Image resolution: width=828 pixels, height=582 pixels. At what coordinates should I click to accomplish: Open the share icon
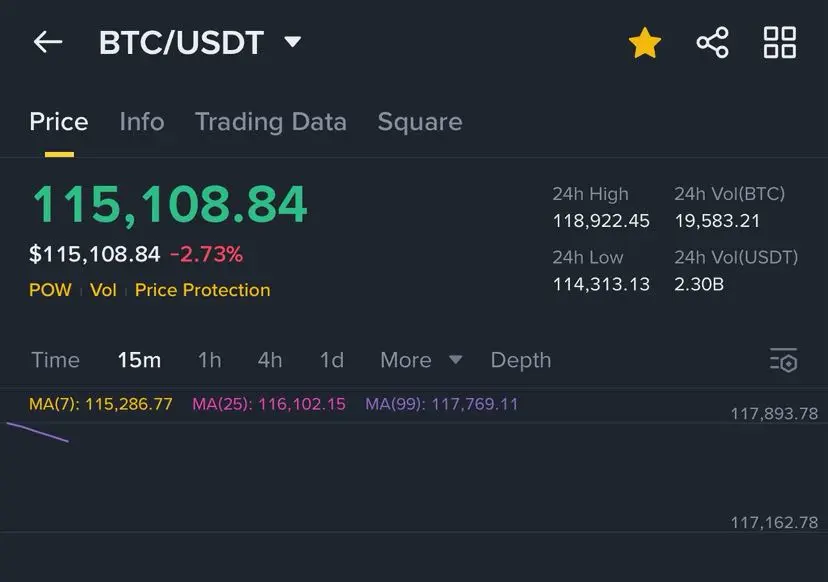(712, 42)
